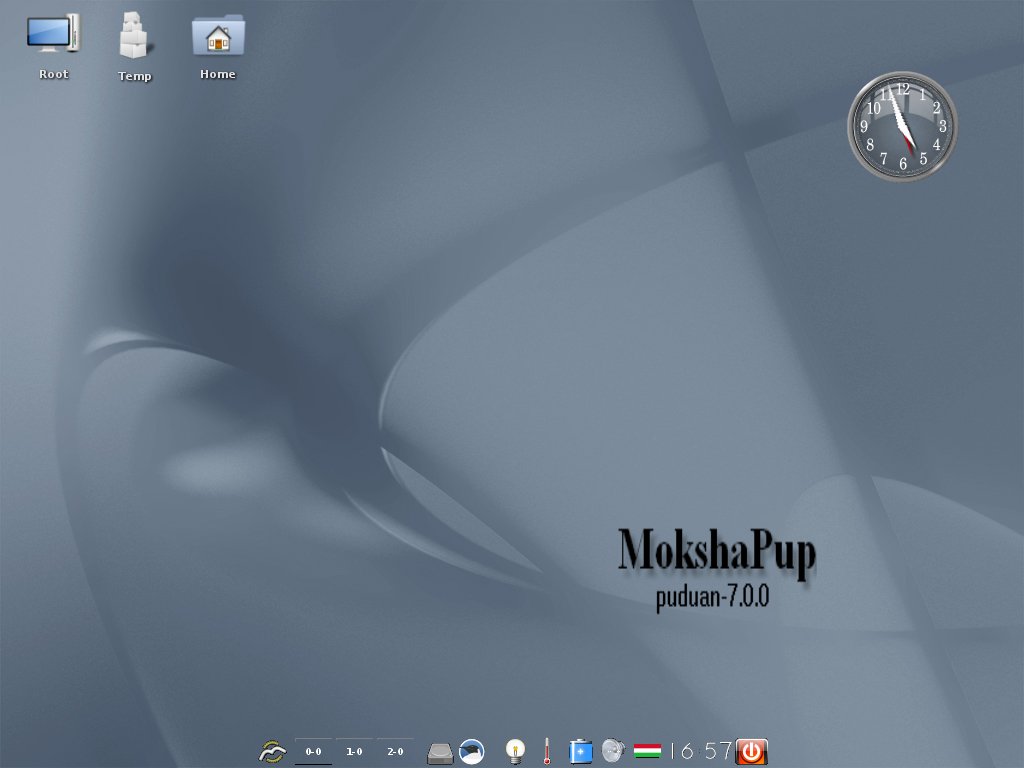
Task: Click the analog clock gadget
Action: [x=902, y=126]
